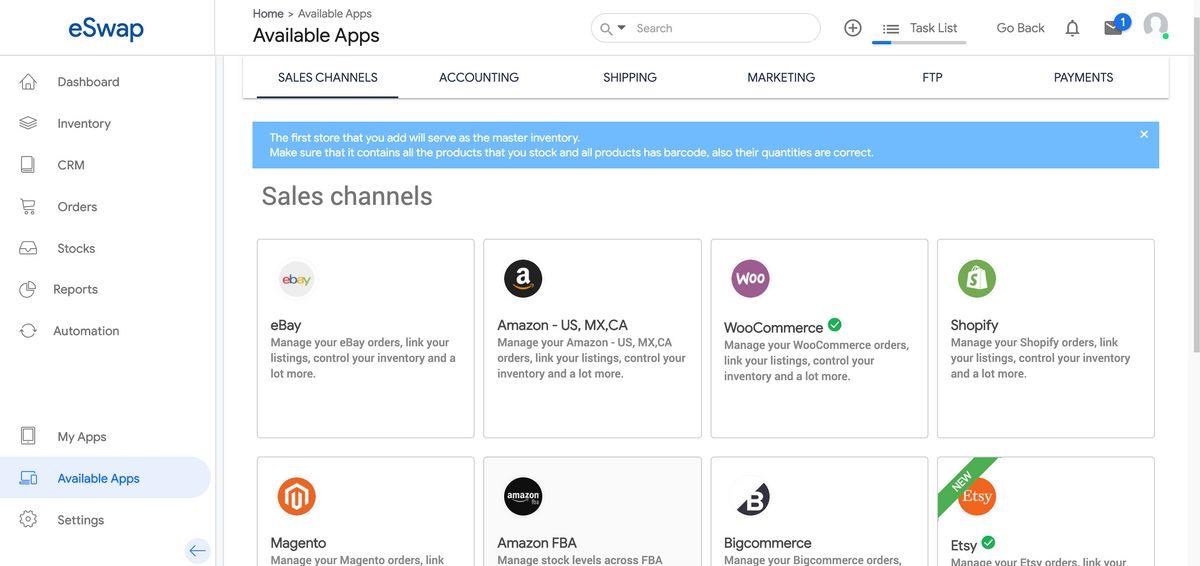Viewport: 1200px width, 566px height.
Task: Click the Shopify card title
Action: coord(975,325)
